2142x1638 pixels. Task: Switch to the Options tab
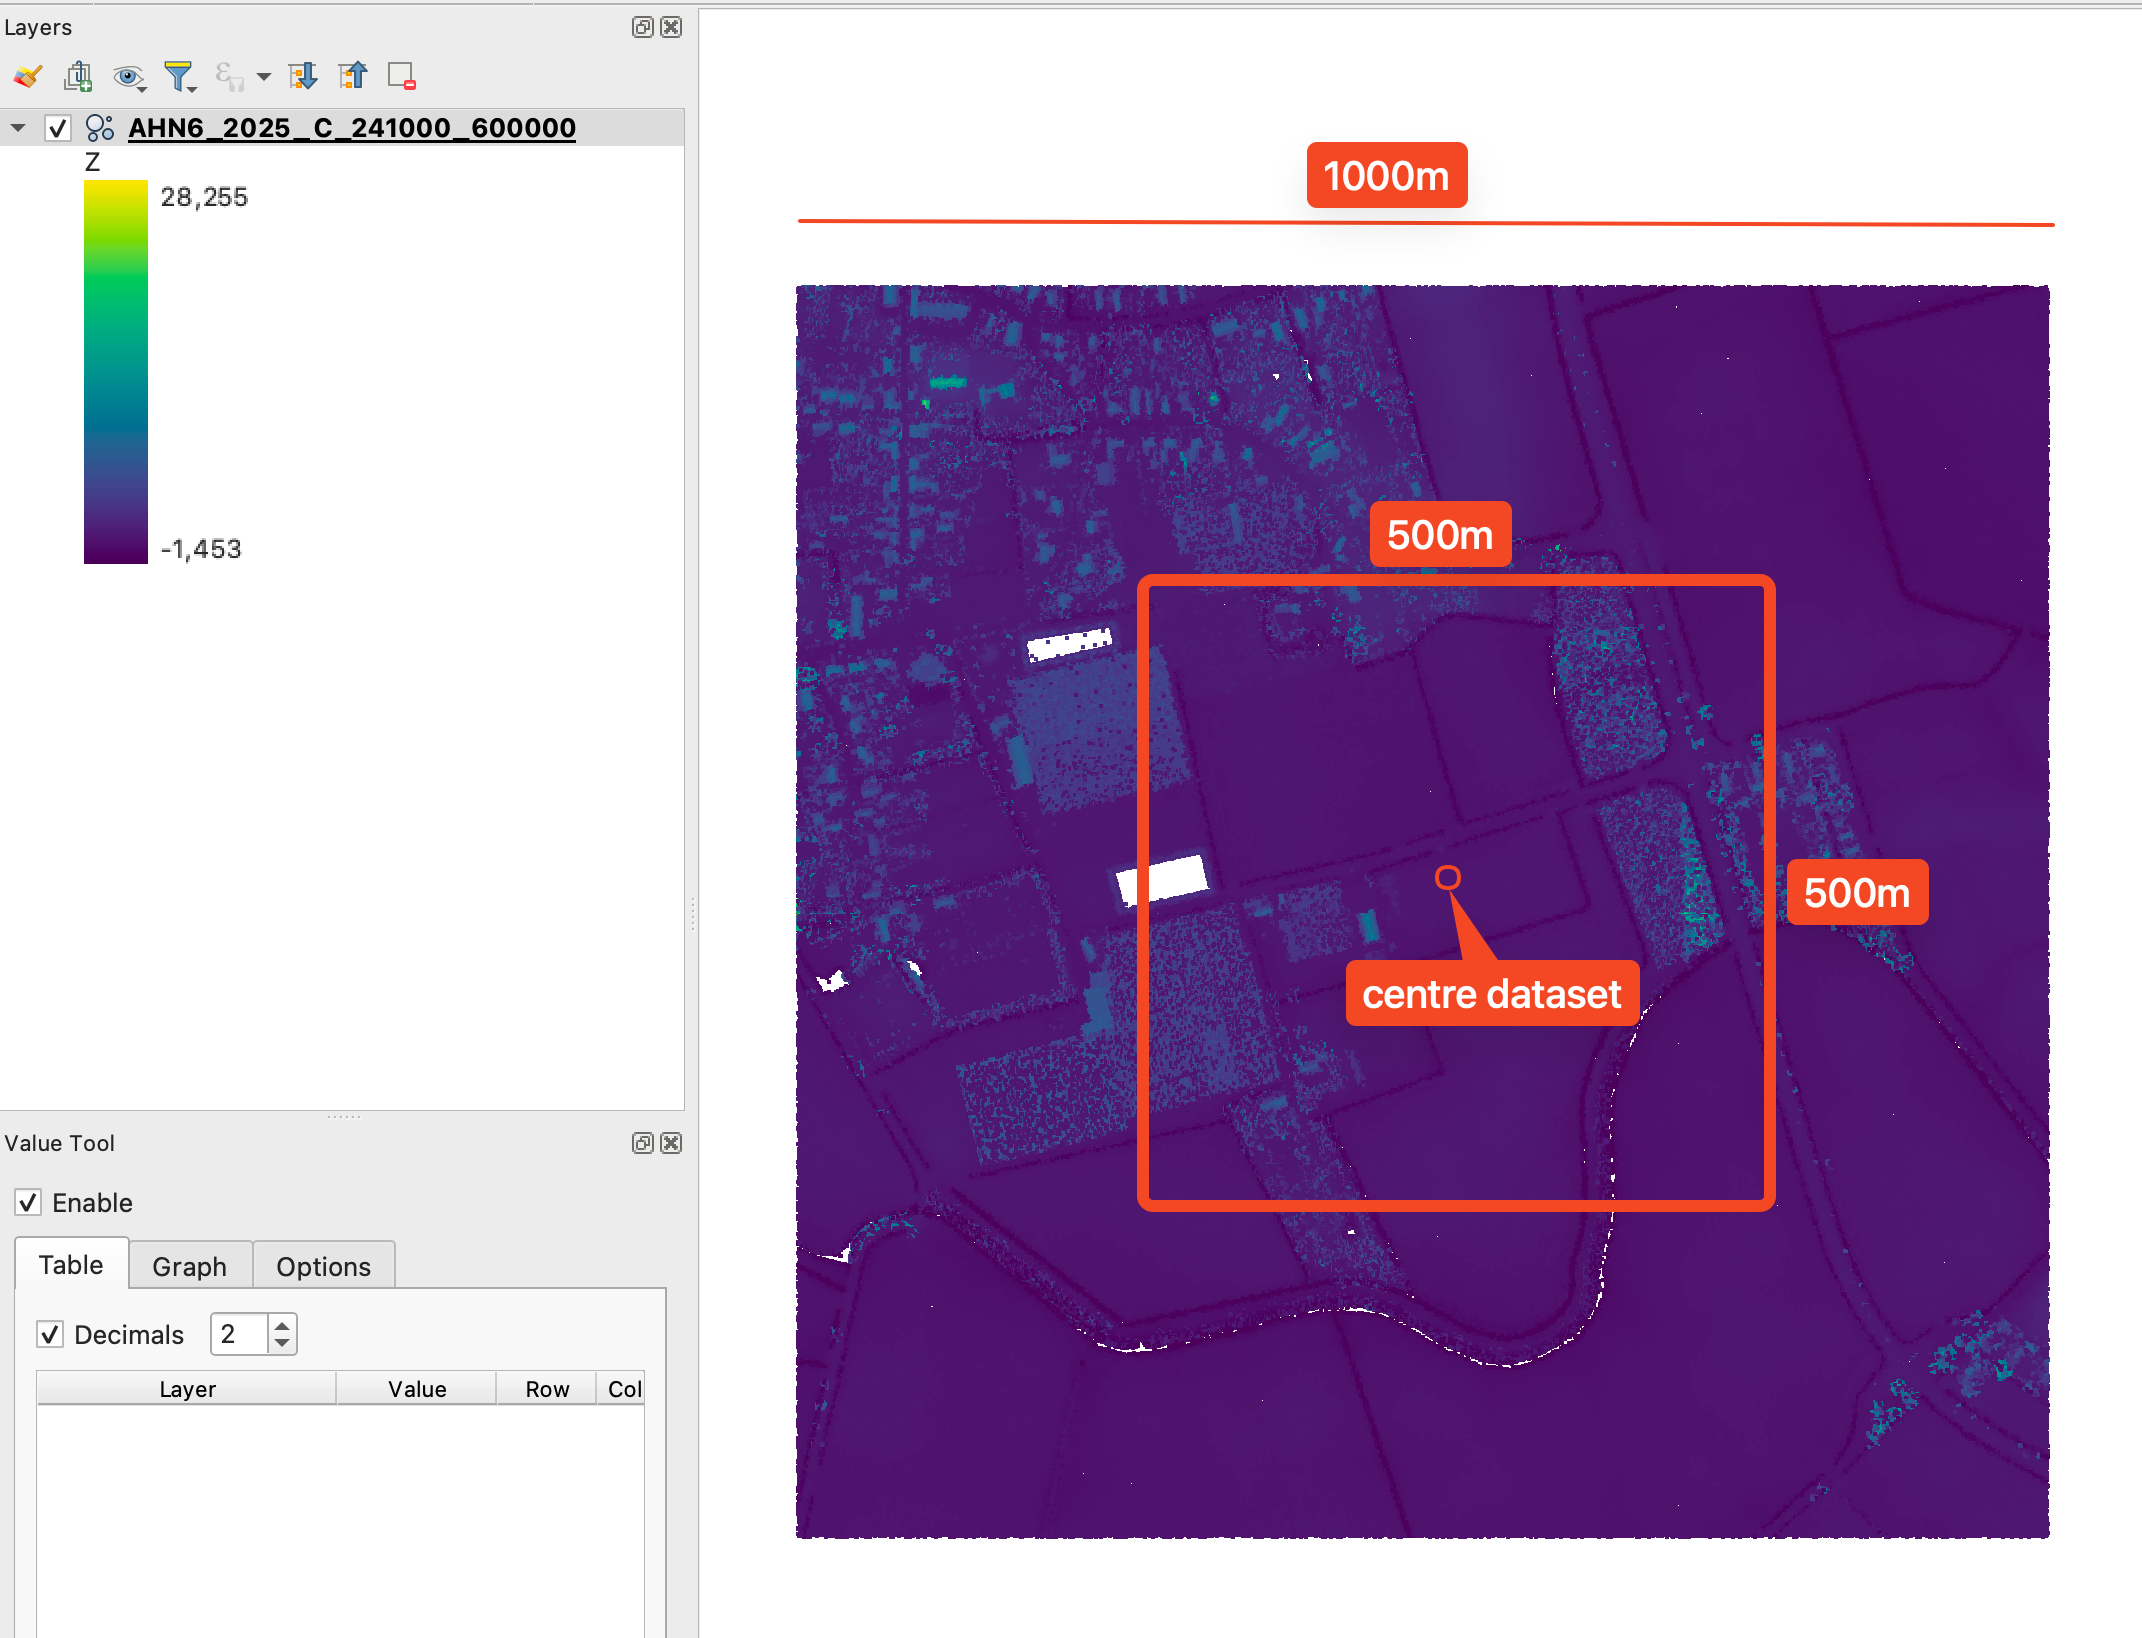pyautogui.click(x=323, y=1266)
